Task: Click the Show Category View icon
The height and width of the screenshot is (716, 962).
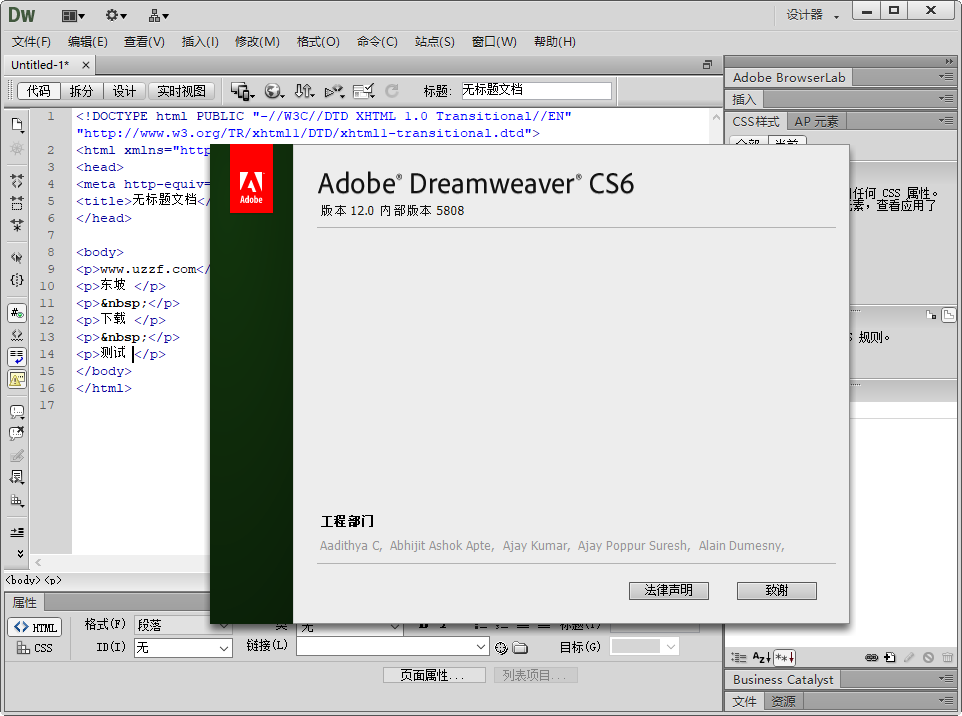Action: pos(739,658)
